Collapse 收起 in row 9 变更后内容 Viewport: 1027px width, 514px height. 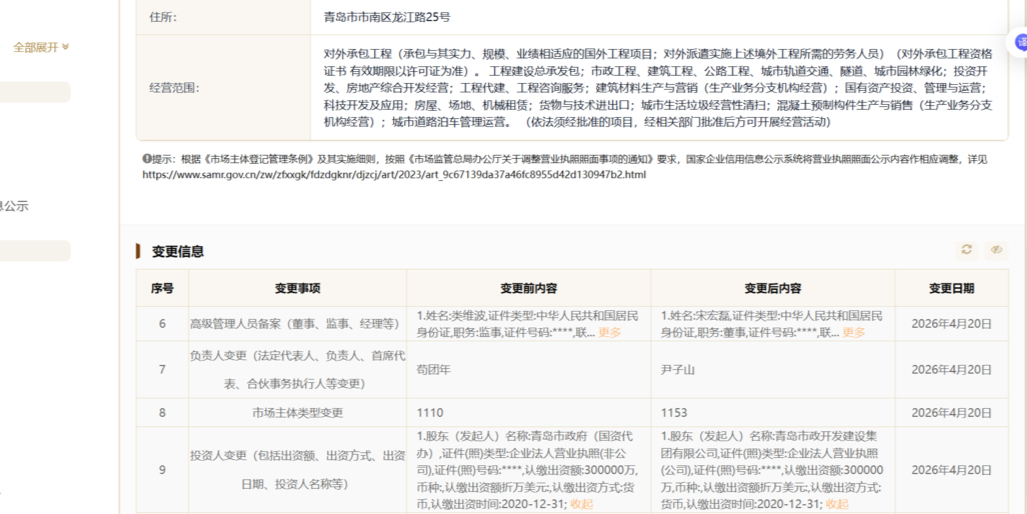[837, 504]
